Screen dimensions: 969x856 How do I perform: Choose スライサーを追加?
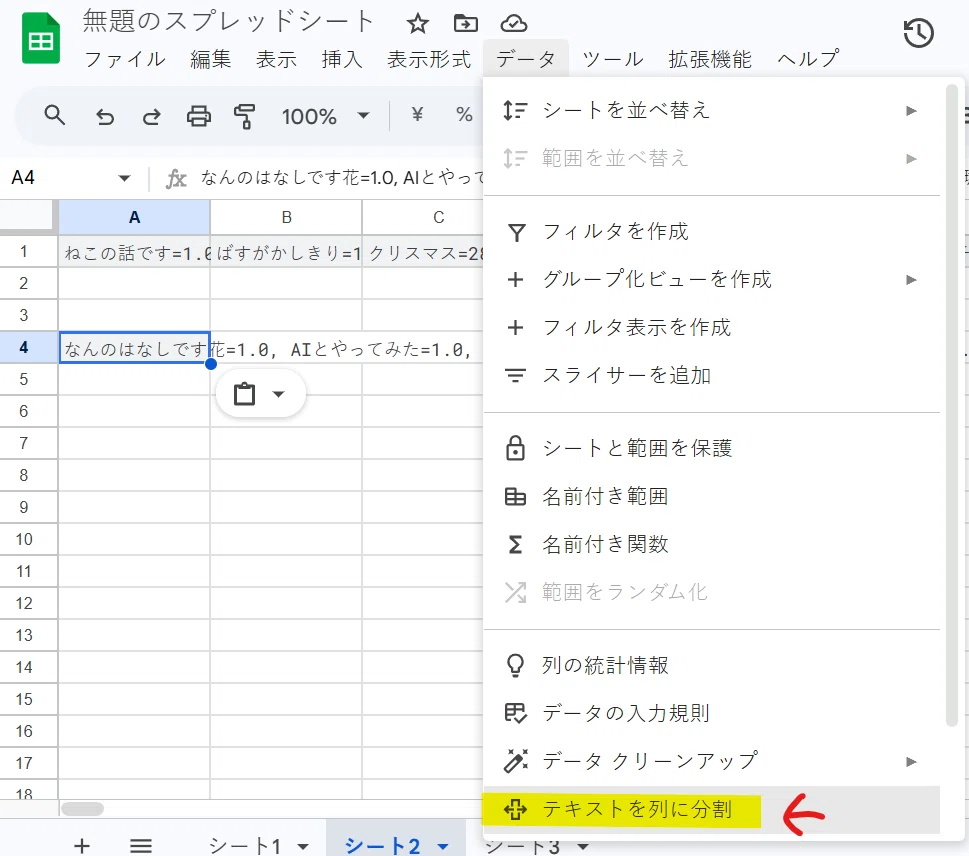coord(711,376)
